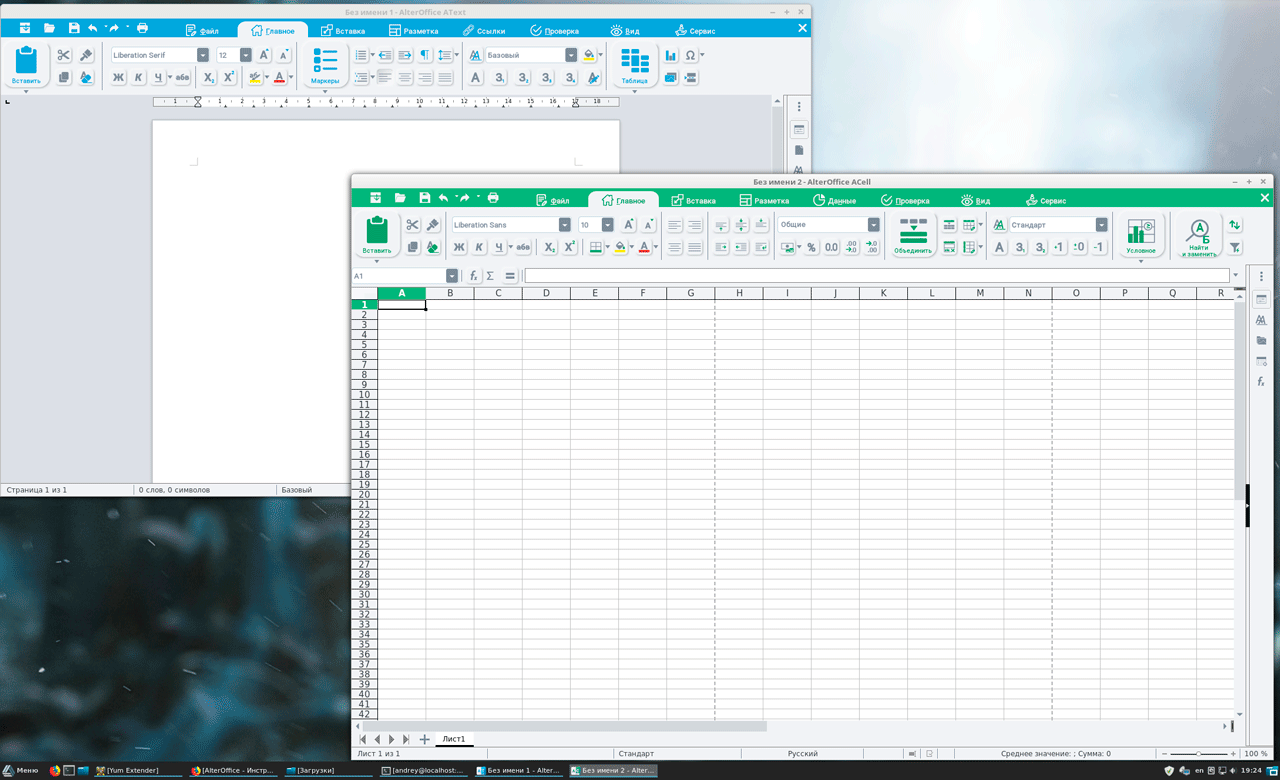The width and height of the screenshot is (1280, 780).
Task: Click the Markers (Маркеры) bullet list icon in AText
Action: pyautogui.click(x=325, y=65)
